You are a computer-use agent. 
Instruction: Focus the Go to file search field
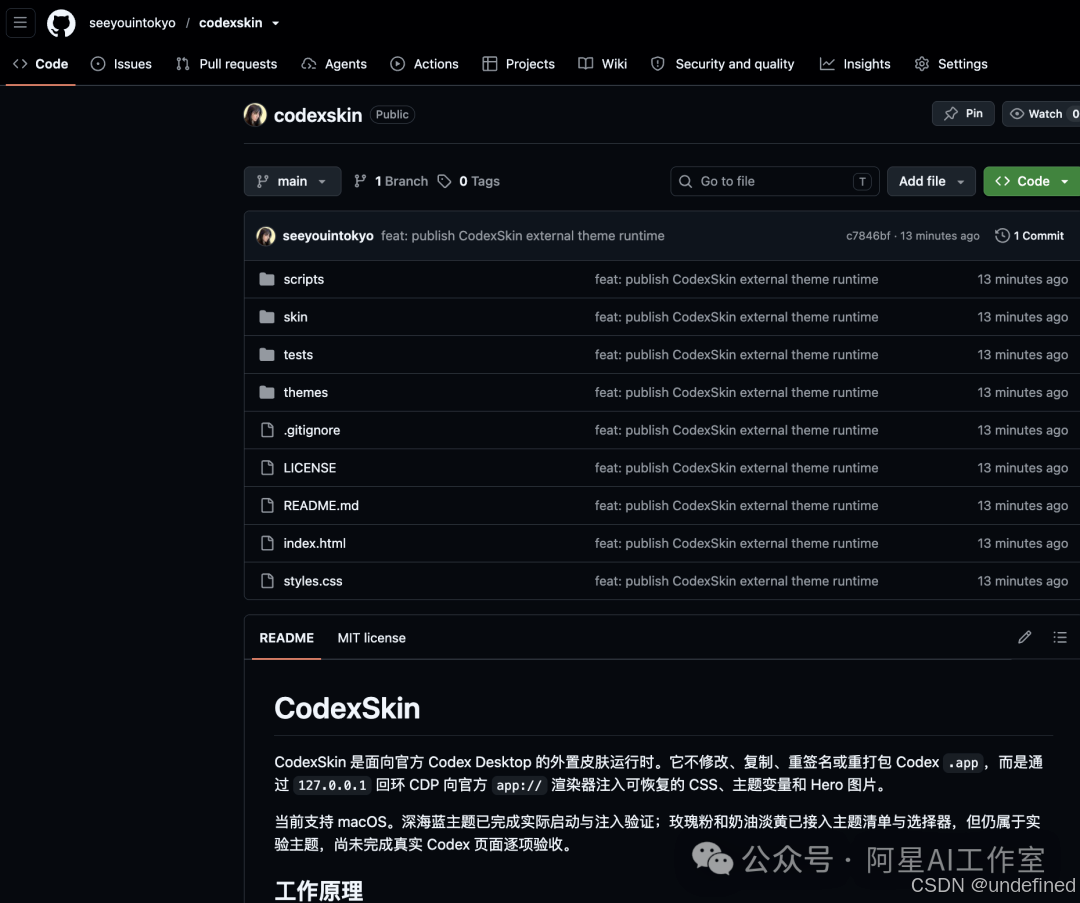click(x=774, y=181)
